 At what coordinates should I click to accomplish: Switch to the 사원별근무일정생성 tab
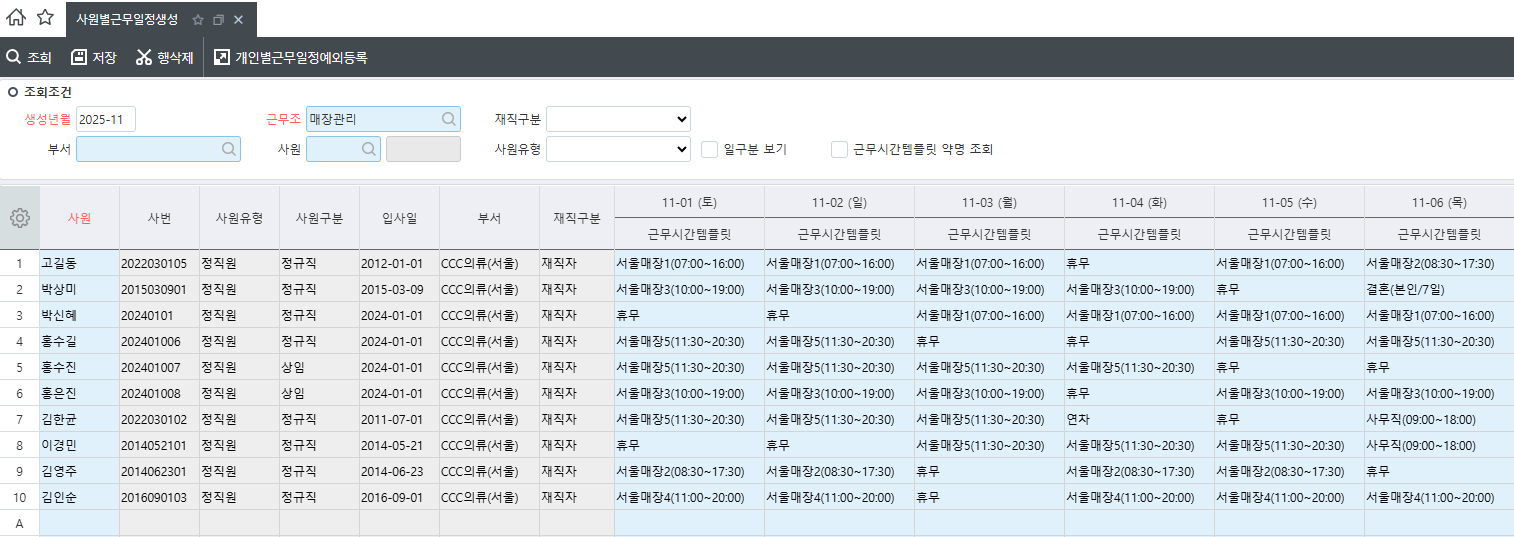[127, 20]
